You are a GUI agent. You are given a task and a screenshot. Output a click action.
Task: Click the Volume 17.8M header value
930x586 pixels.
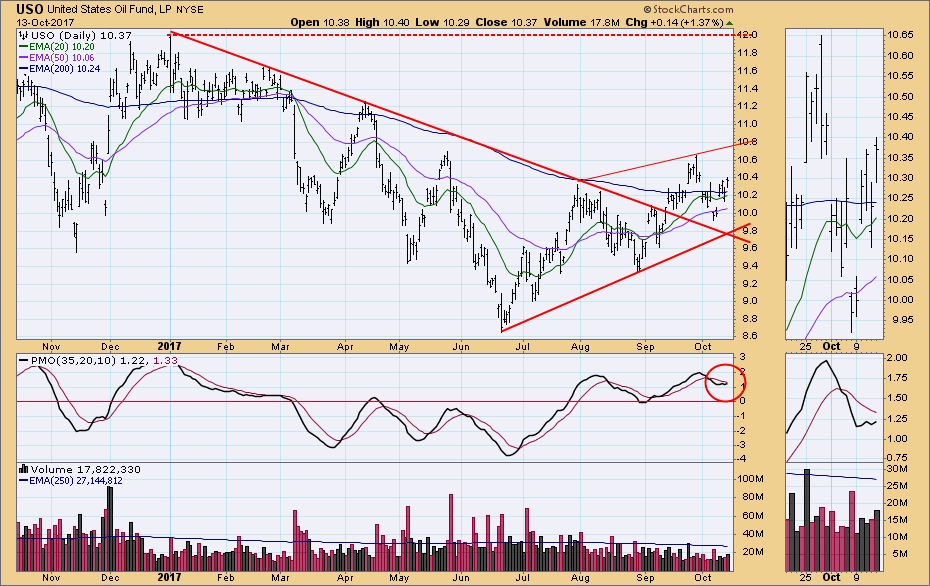(x=581, y=23)
